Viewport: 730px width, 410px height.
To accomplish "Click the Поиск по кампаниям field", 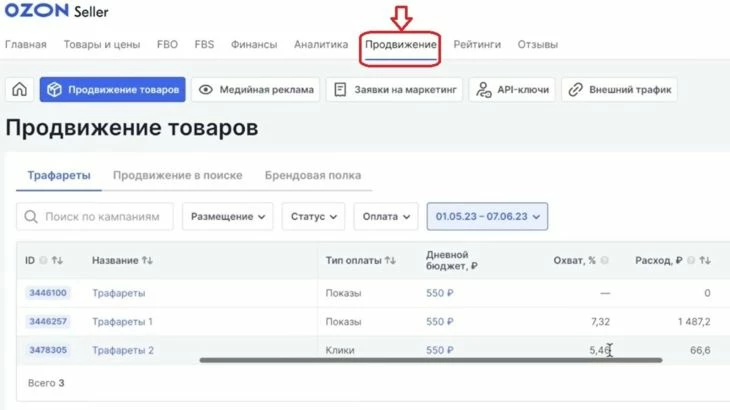I will (95, 216).
